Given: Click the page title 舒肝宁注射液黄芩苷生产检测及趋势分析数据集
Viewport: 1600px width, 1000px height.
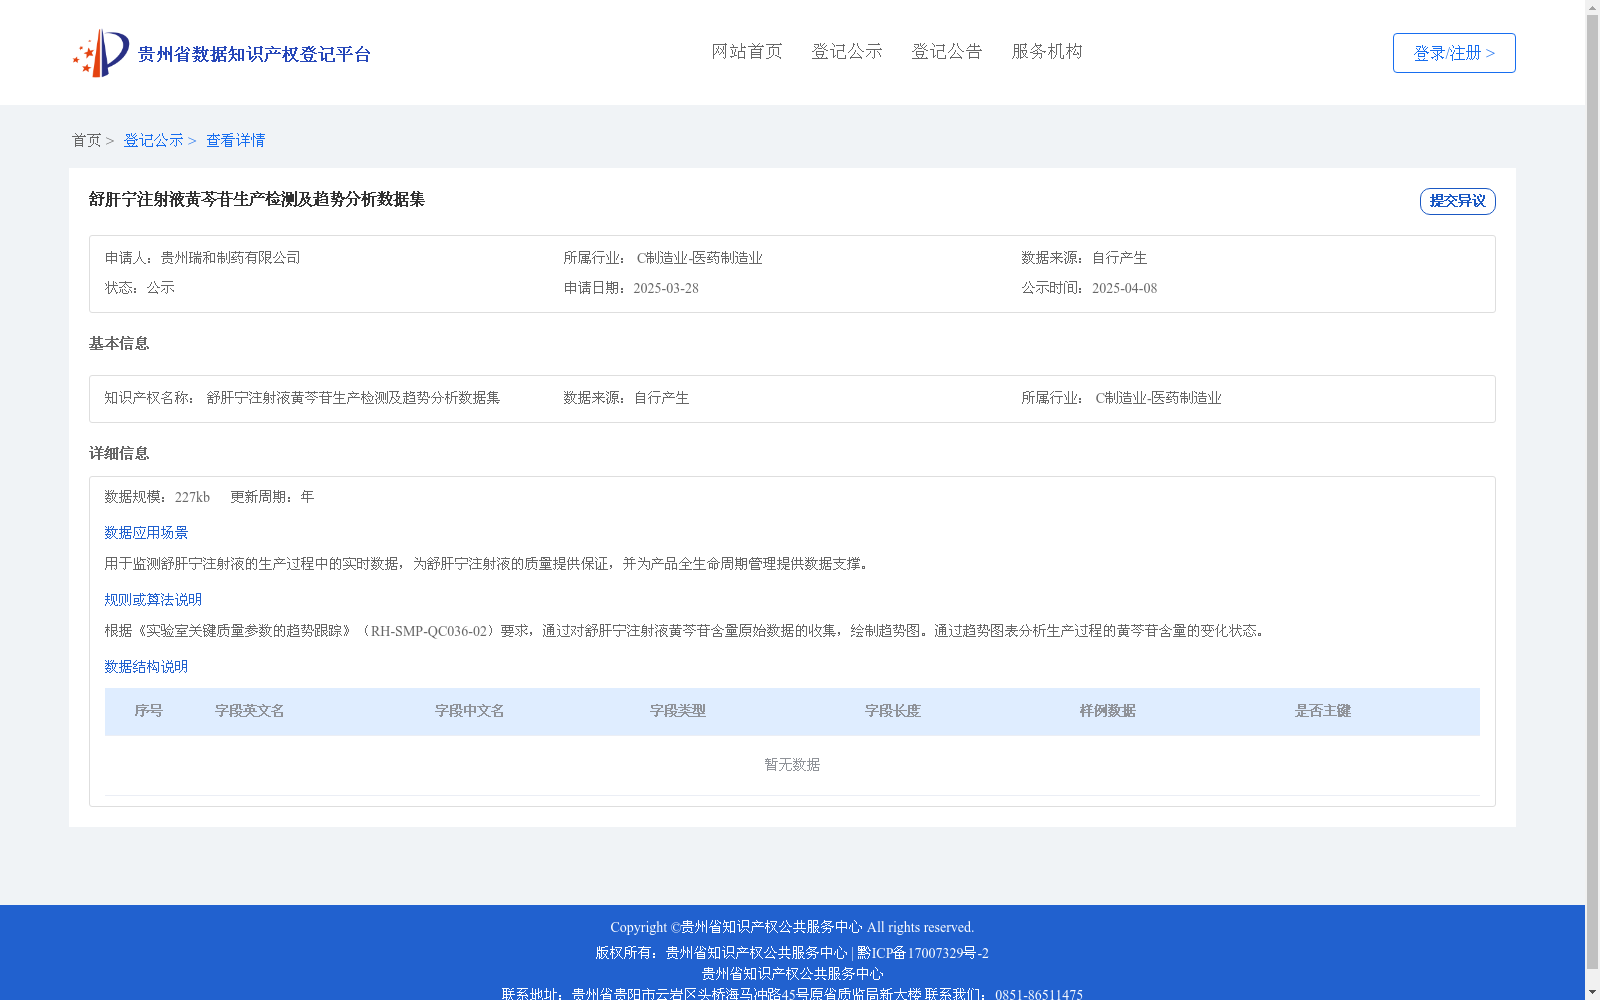Looking at the screenshot, I should (x=257, y=199).
